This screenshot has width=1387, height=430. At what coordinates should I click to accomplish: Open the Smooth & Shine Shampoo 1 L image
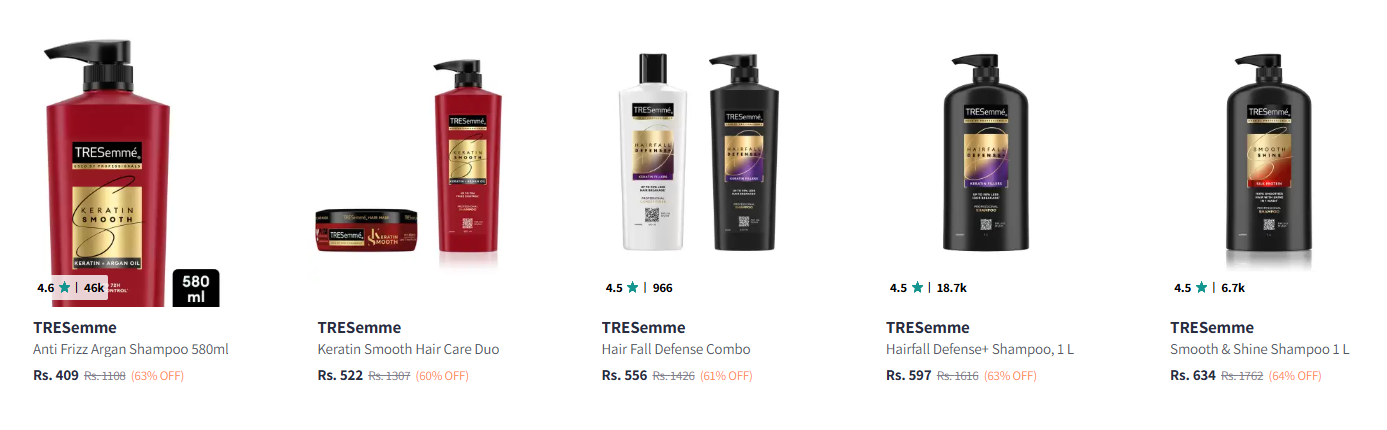(x=1263, y=170)
